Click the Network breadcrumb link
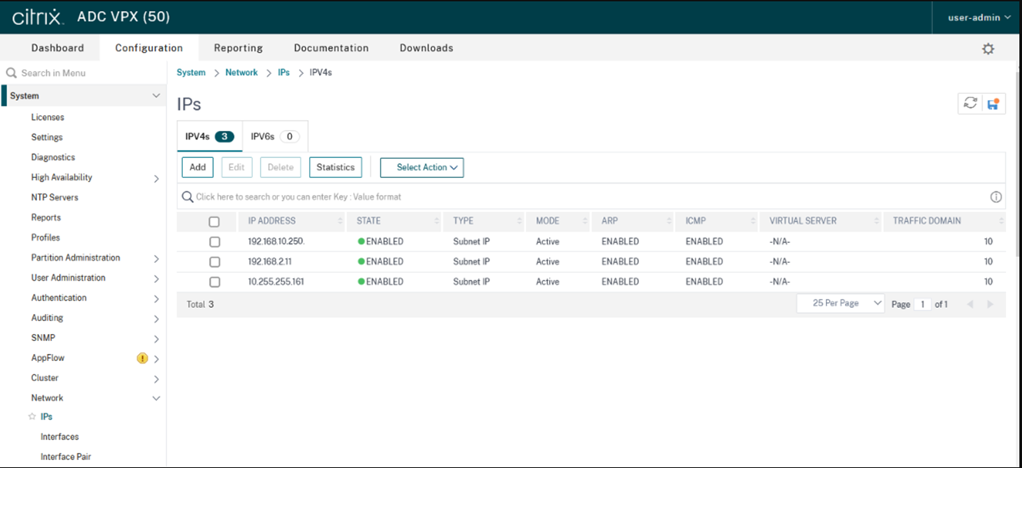The image size is (1022, 528). click(x=241, y=73)
